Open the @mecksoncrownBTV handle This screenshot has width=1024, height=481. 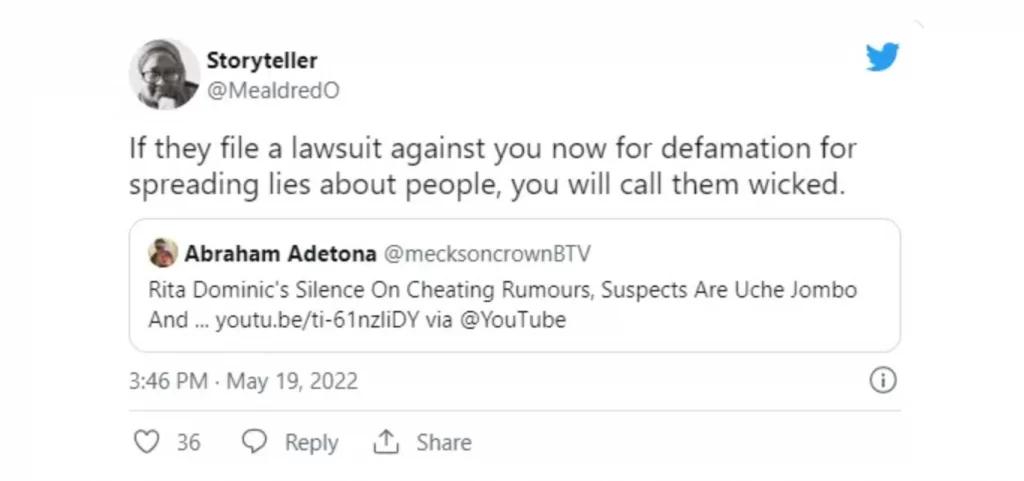coord(486,254)
